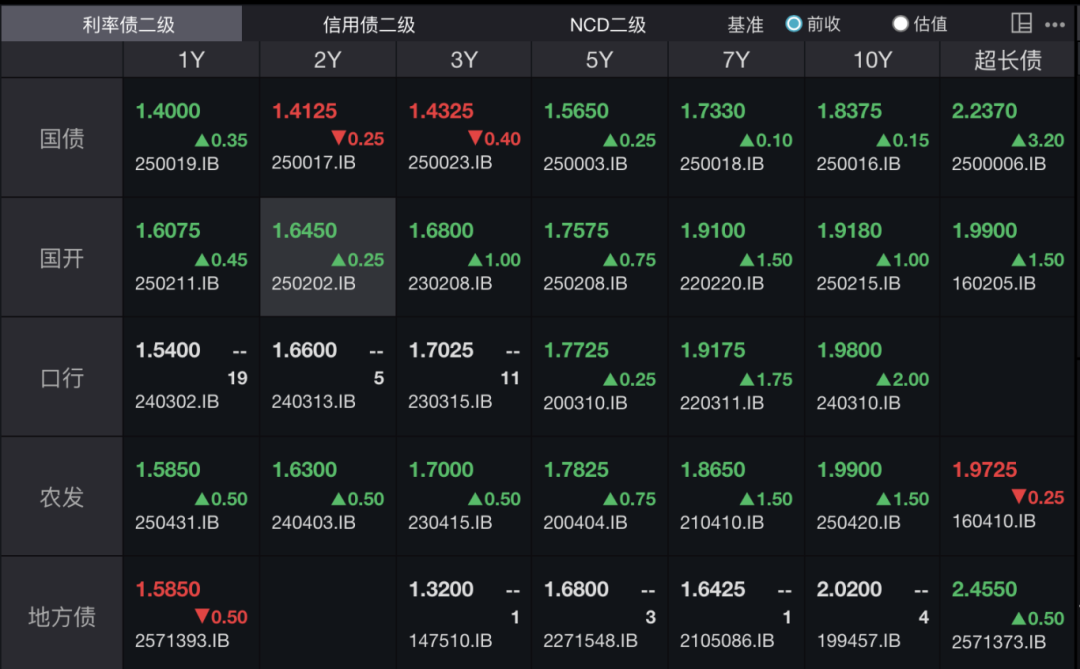The height and width of the screenshot is (669, 1080).
Task: Switch to the 信用债二级 tab
Action: coord(368,24)
